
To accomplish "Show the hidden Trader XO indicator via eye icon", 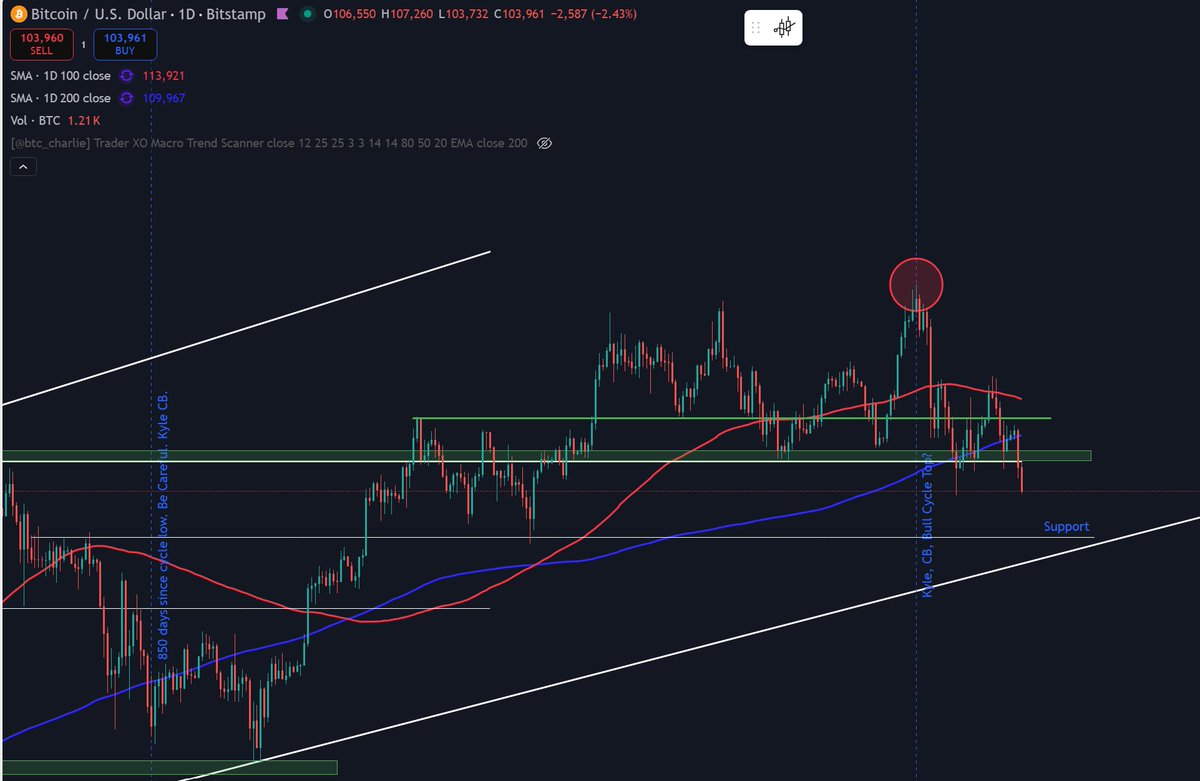I will point(544,143).
